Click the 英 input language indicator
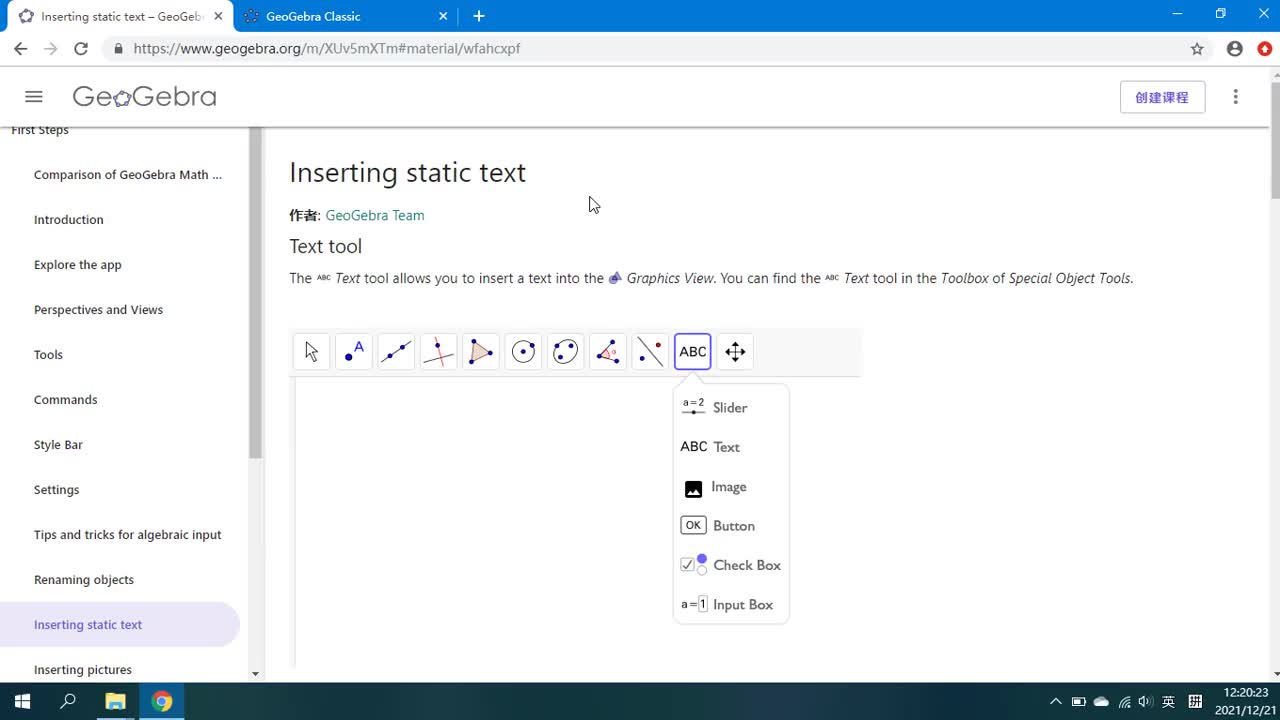The width and height of the screenshot is (1280, 720). (x=1168, y=702)
